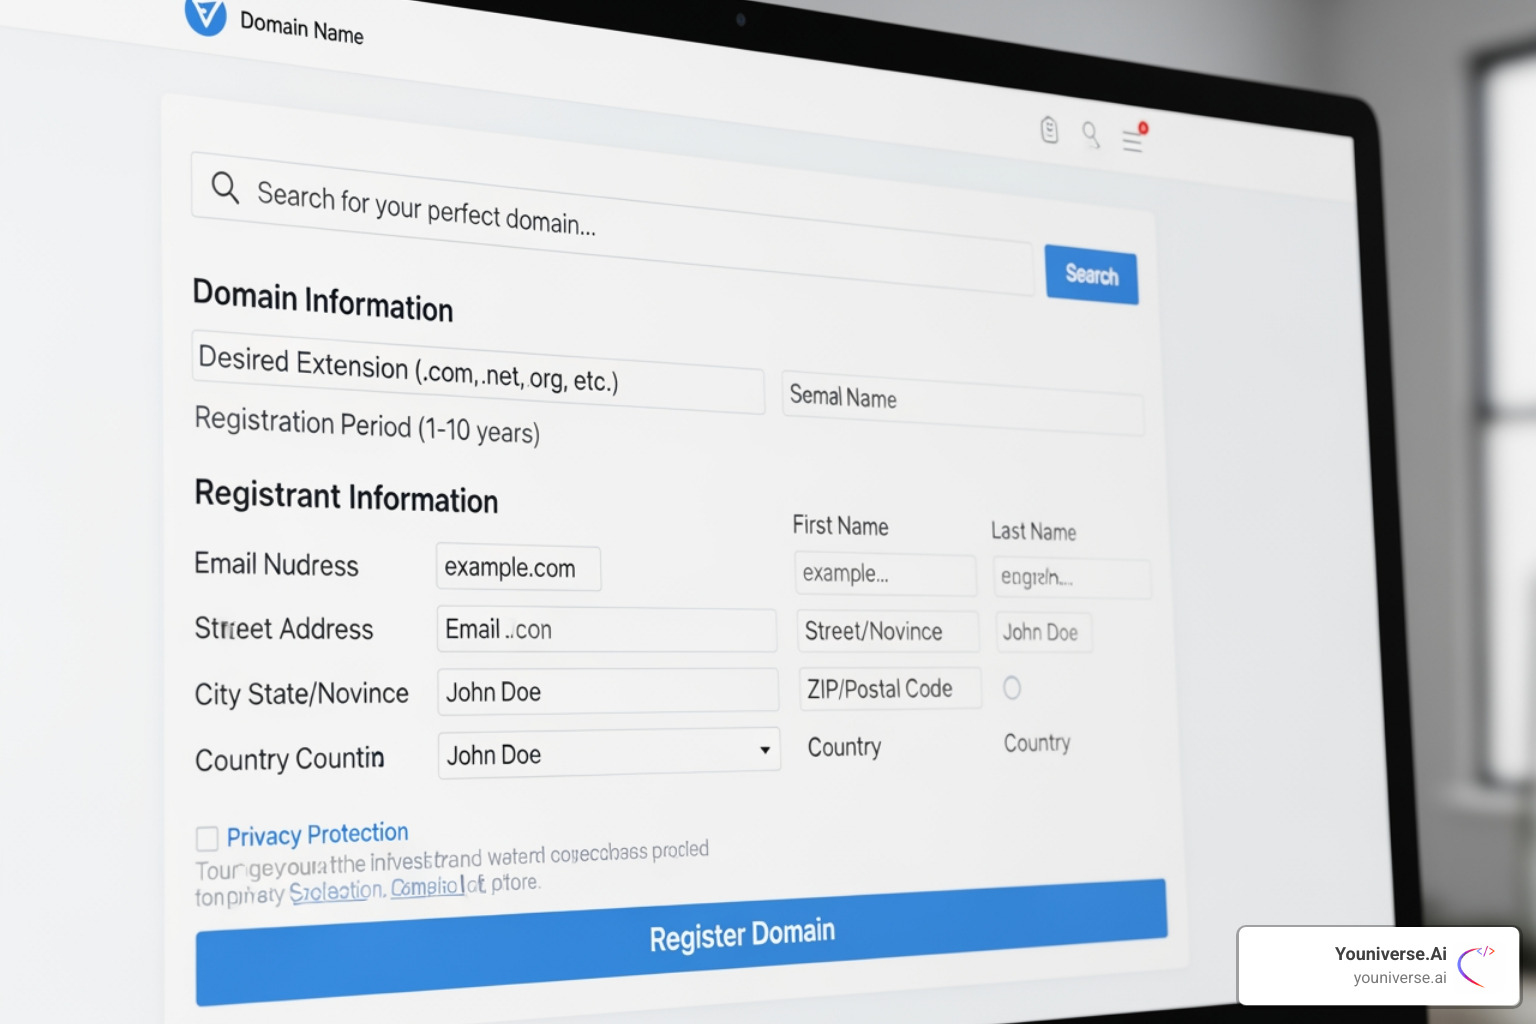1536x1024 pixels.
Task: Click the 'First Name' label
Action: pos(840,525)
